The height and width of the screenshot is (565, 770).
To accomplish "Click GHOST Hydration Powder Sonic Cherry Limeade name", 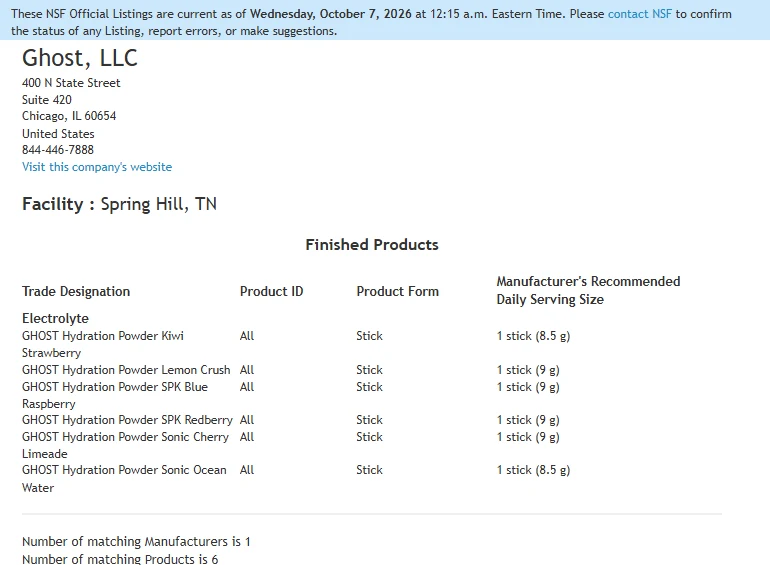I will (125, 445).
